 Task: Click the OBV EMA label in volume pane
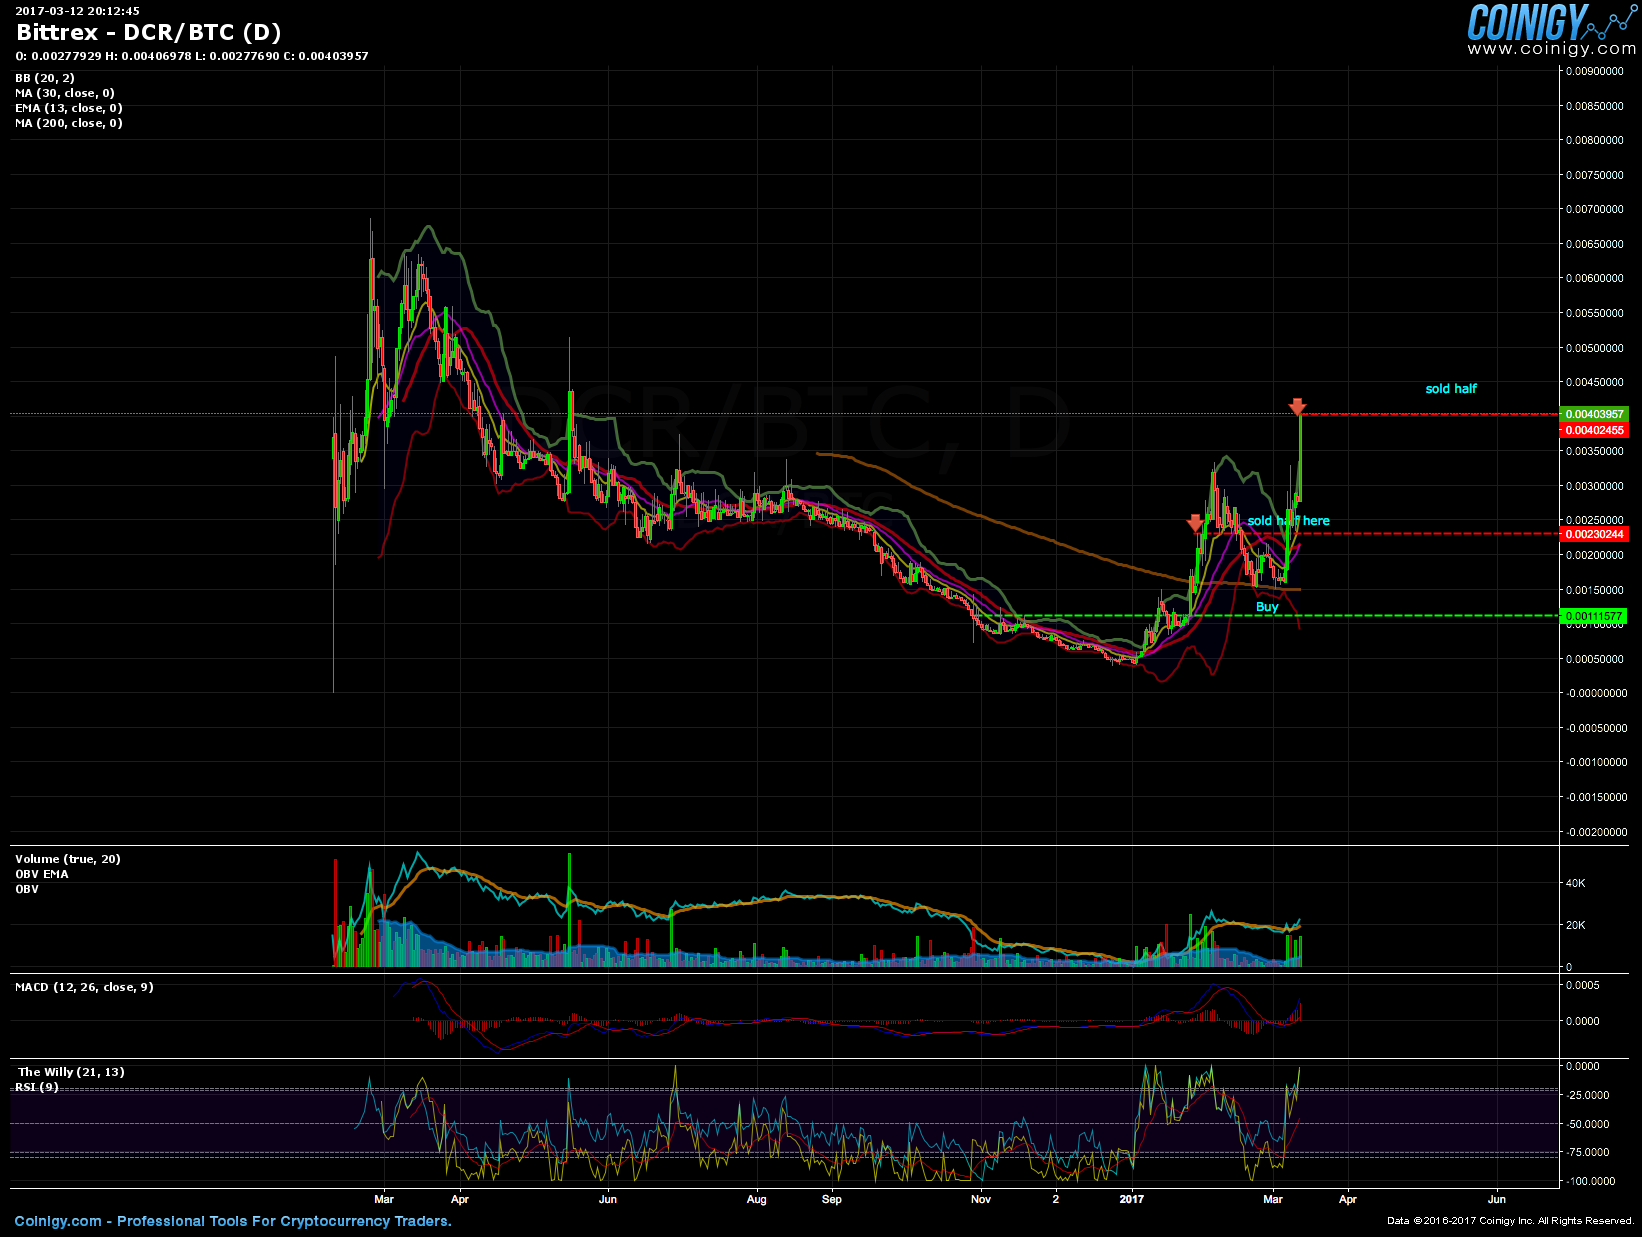42,874
